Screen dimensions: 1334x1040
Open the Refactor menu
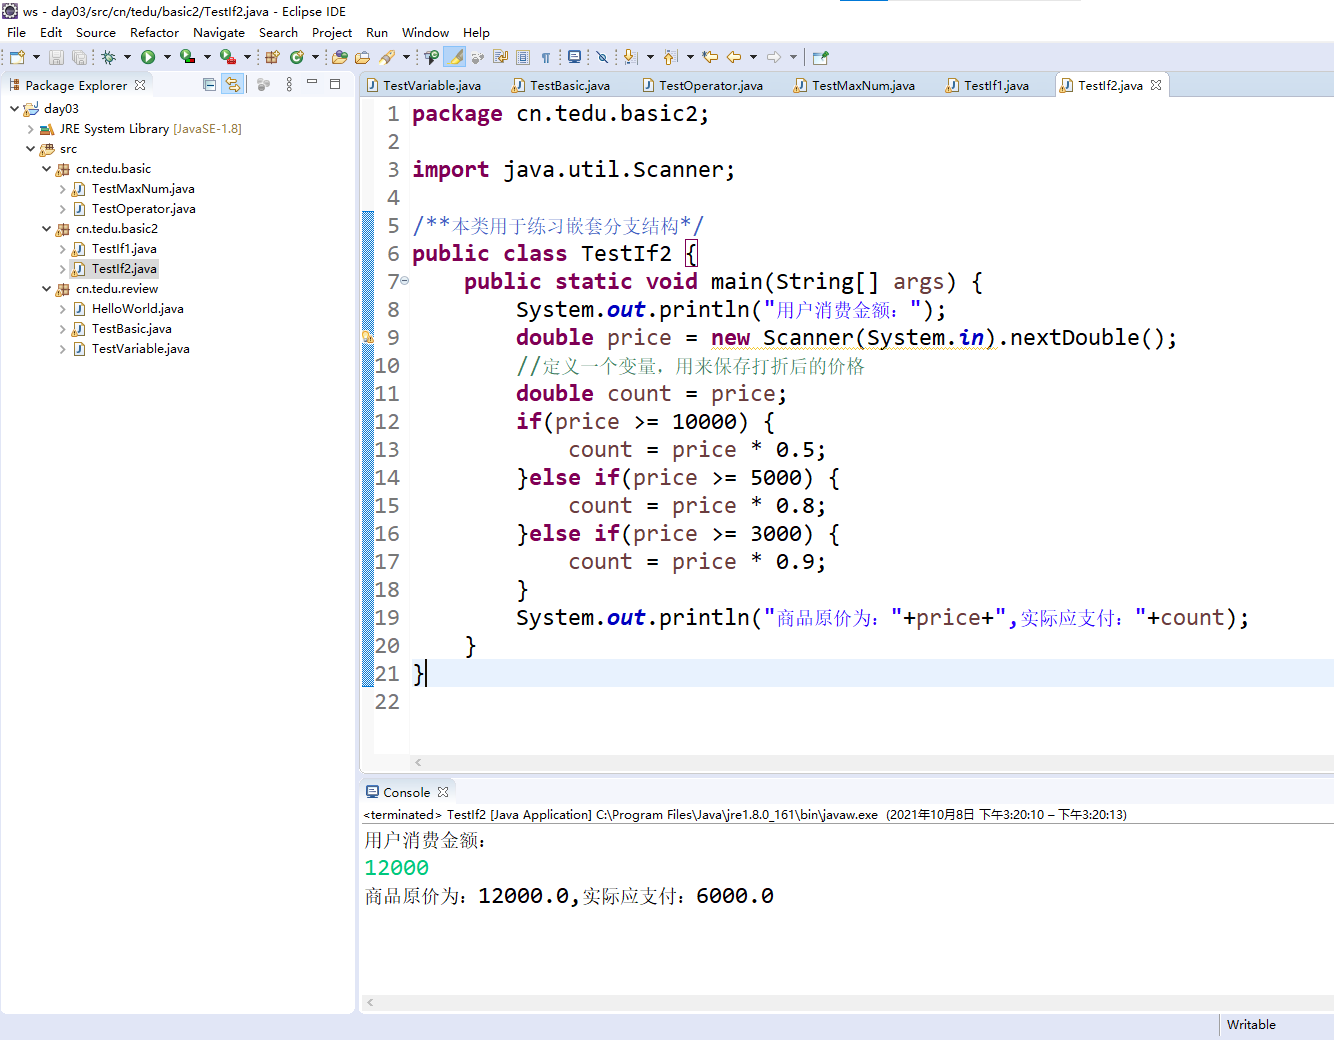[x=154, y=32]
